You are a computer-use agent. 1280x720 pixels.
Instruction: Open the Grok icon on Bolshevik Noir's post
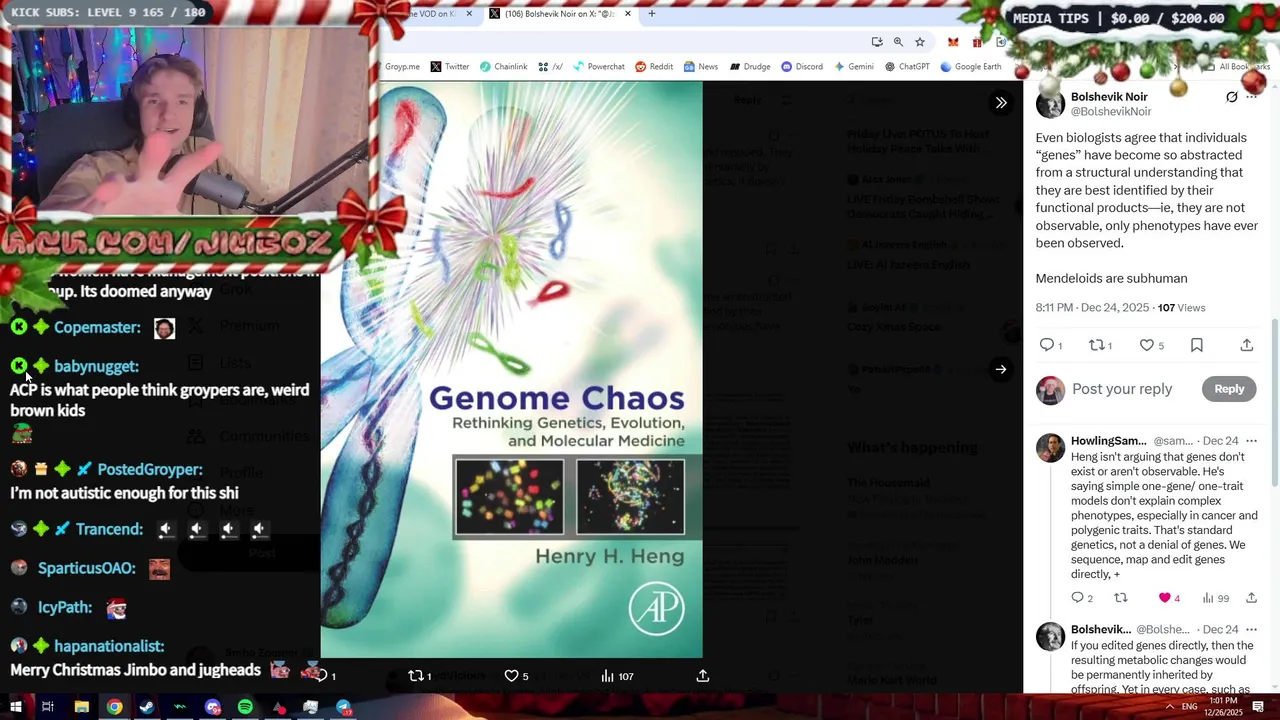pos(1231,97)
